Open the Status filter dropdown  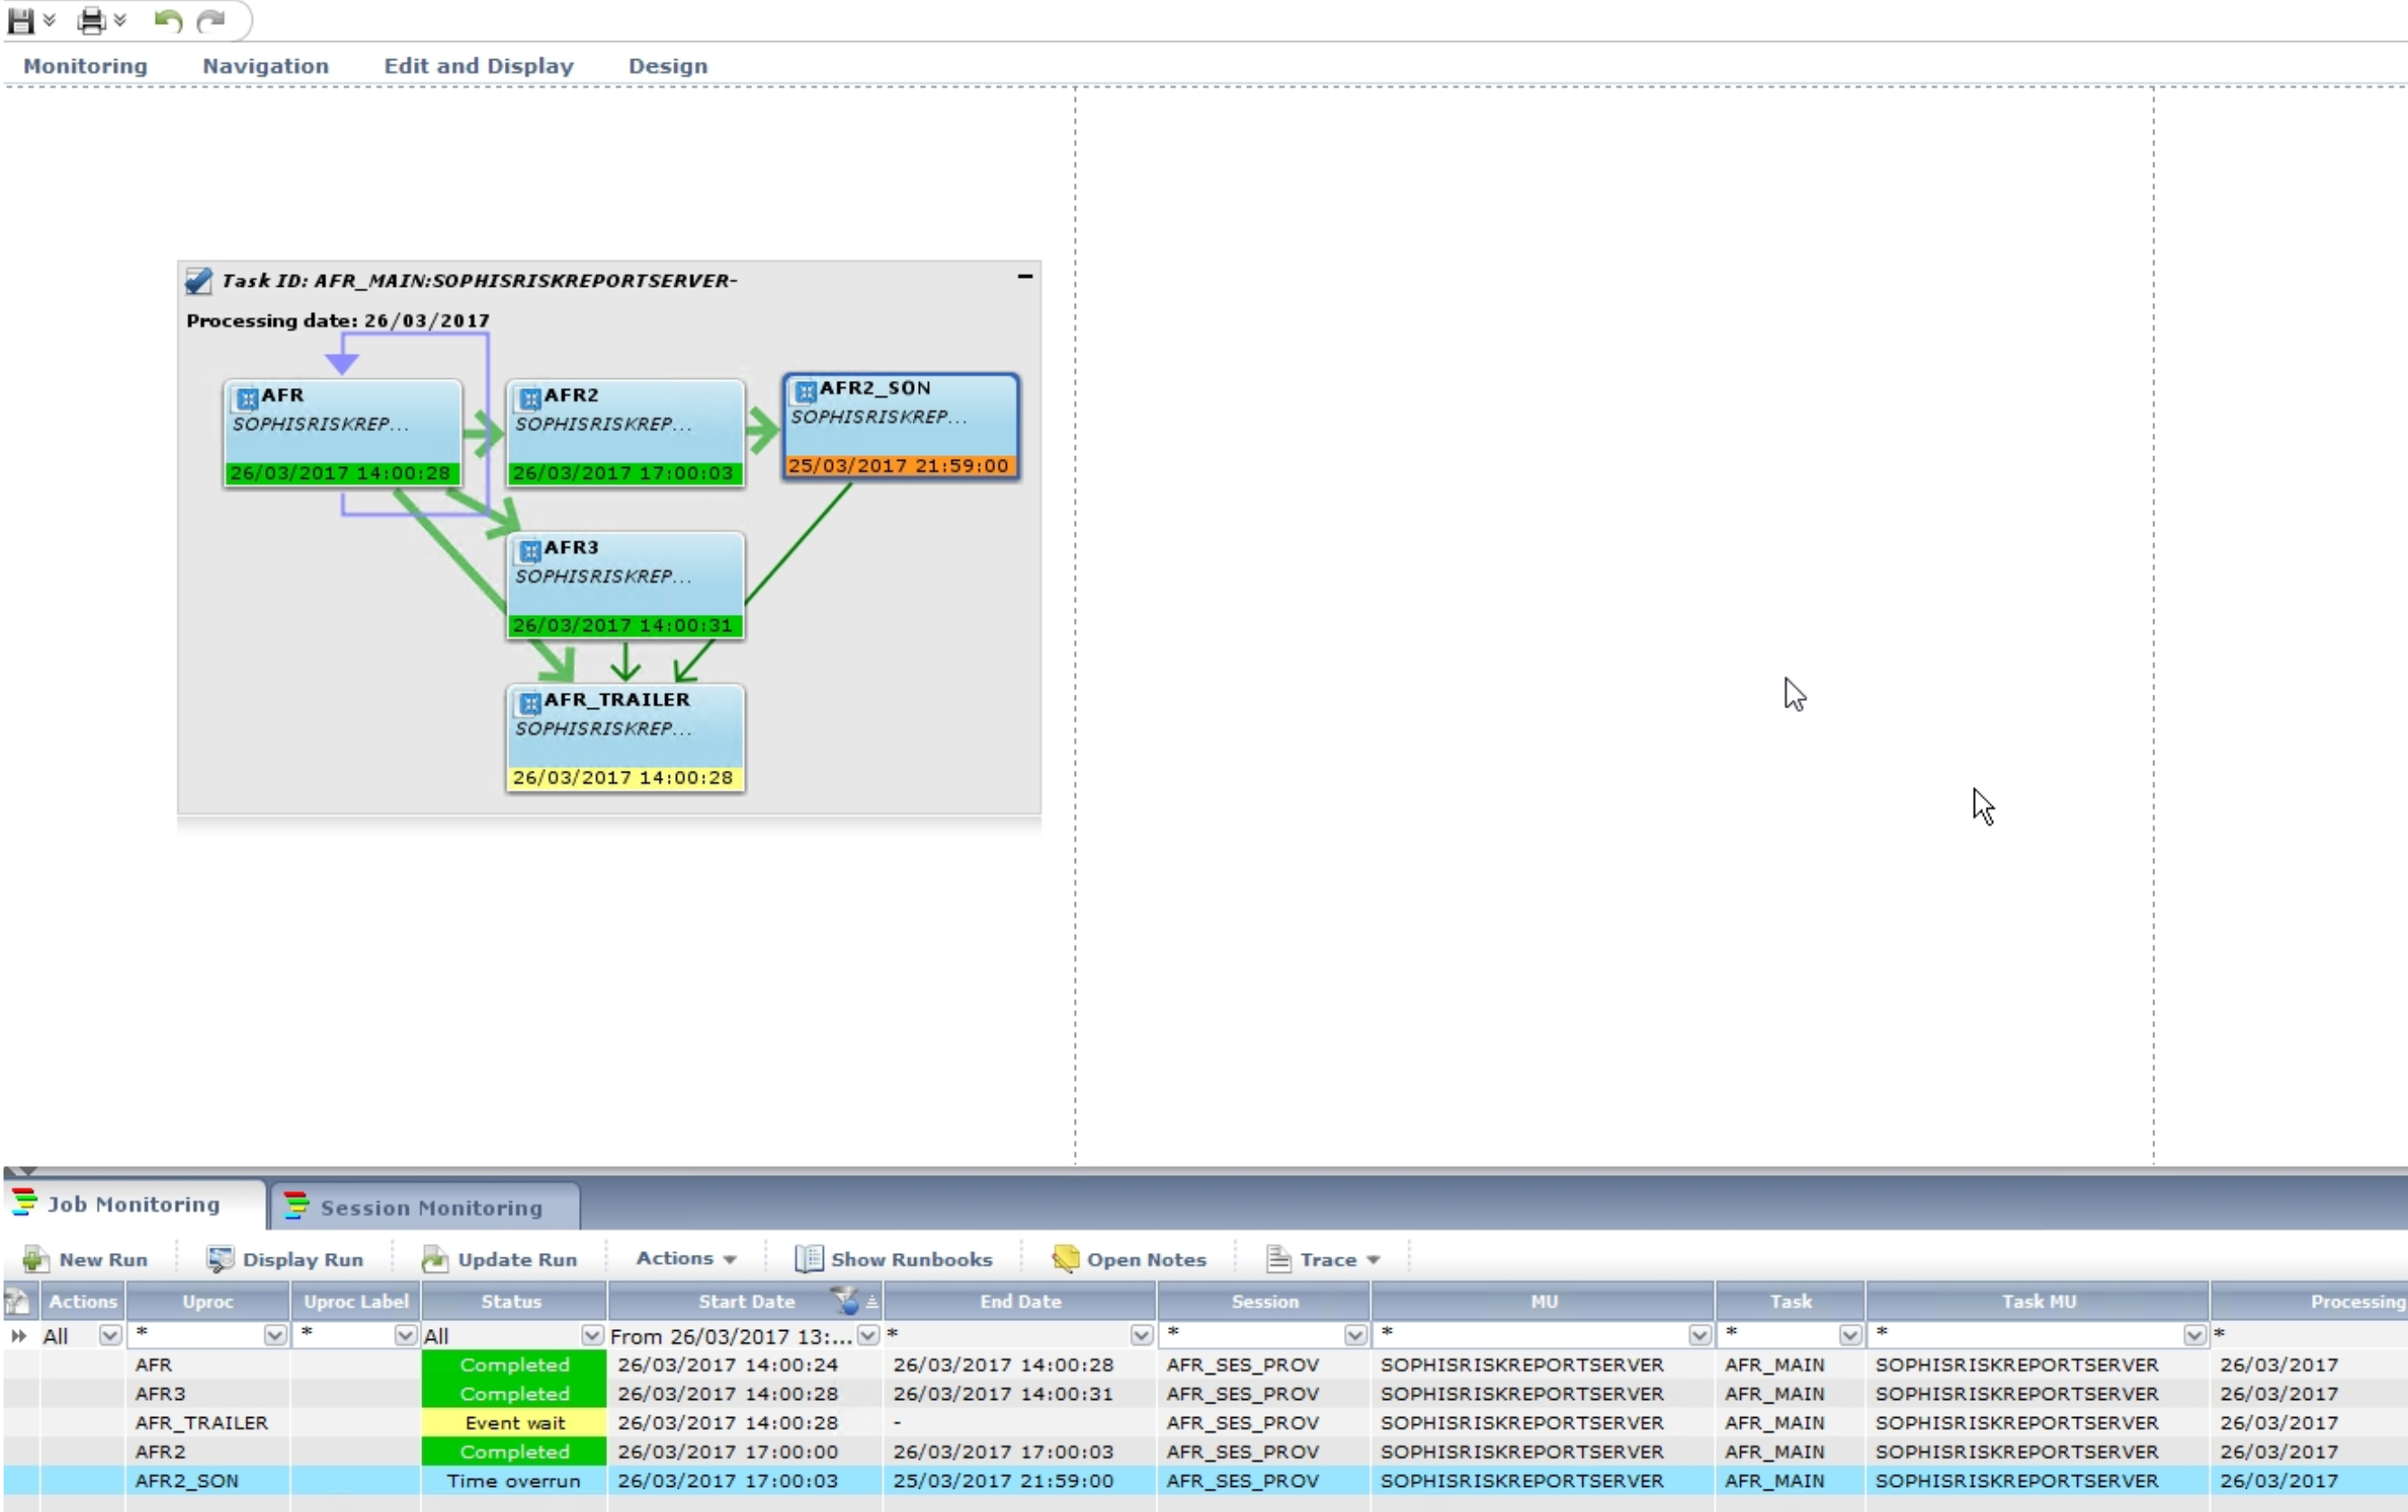coord(592,1336)
